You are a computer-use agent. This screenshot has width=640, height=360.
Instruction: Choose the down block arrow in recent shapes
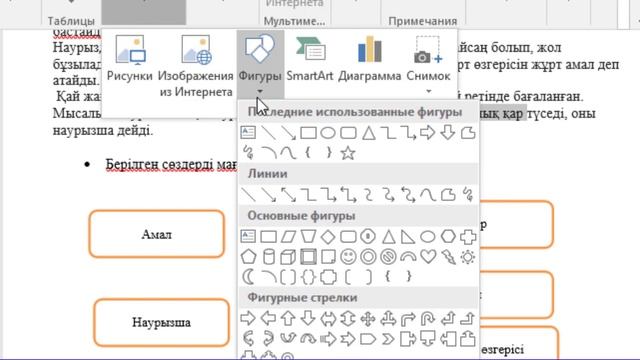tap(448, 133)
